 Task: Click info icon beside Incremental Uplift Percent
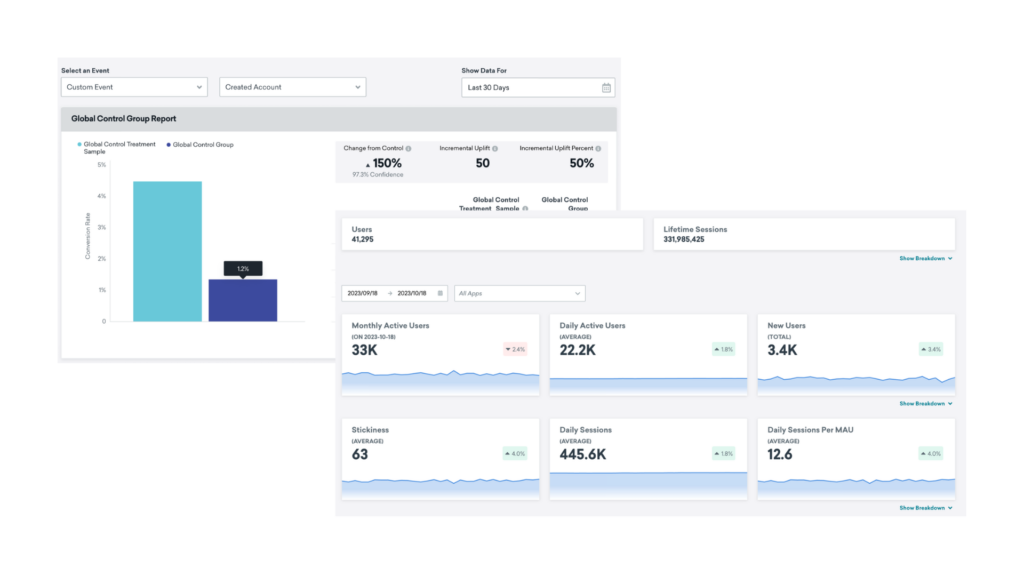(x=598, y=149)
